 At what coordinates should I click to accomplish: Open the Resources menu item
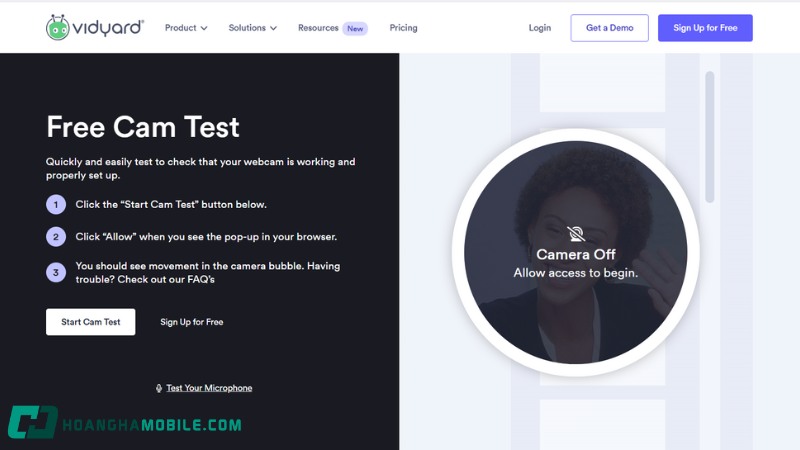coord(318,28)
